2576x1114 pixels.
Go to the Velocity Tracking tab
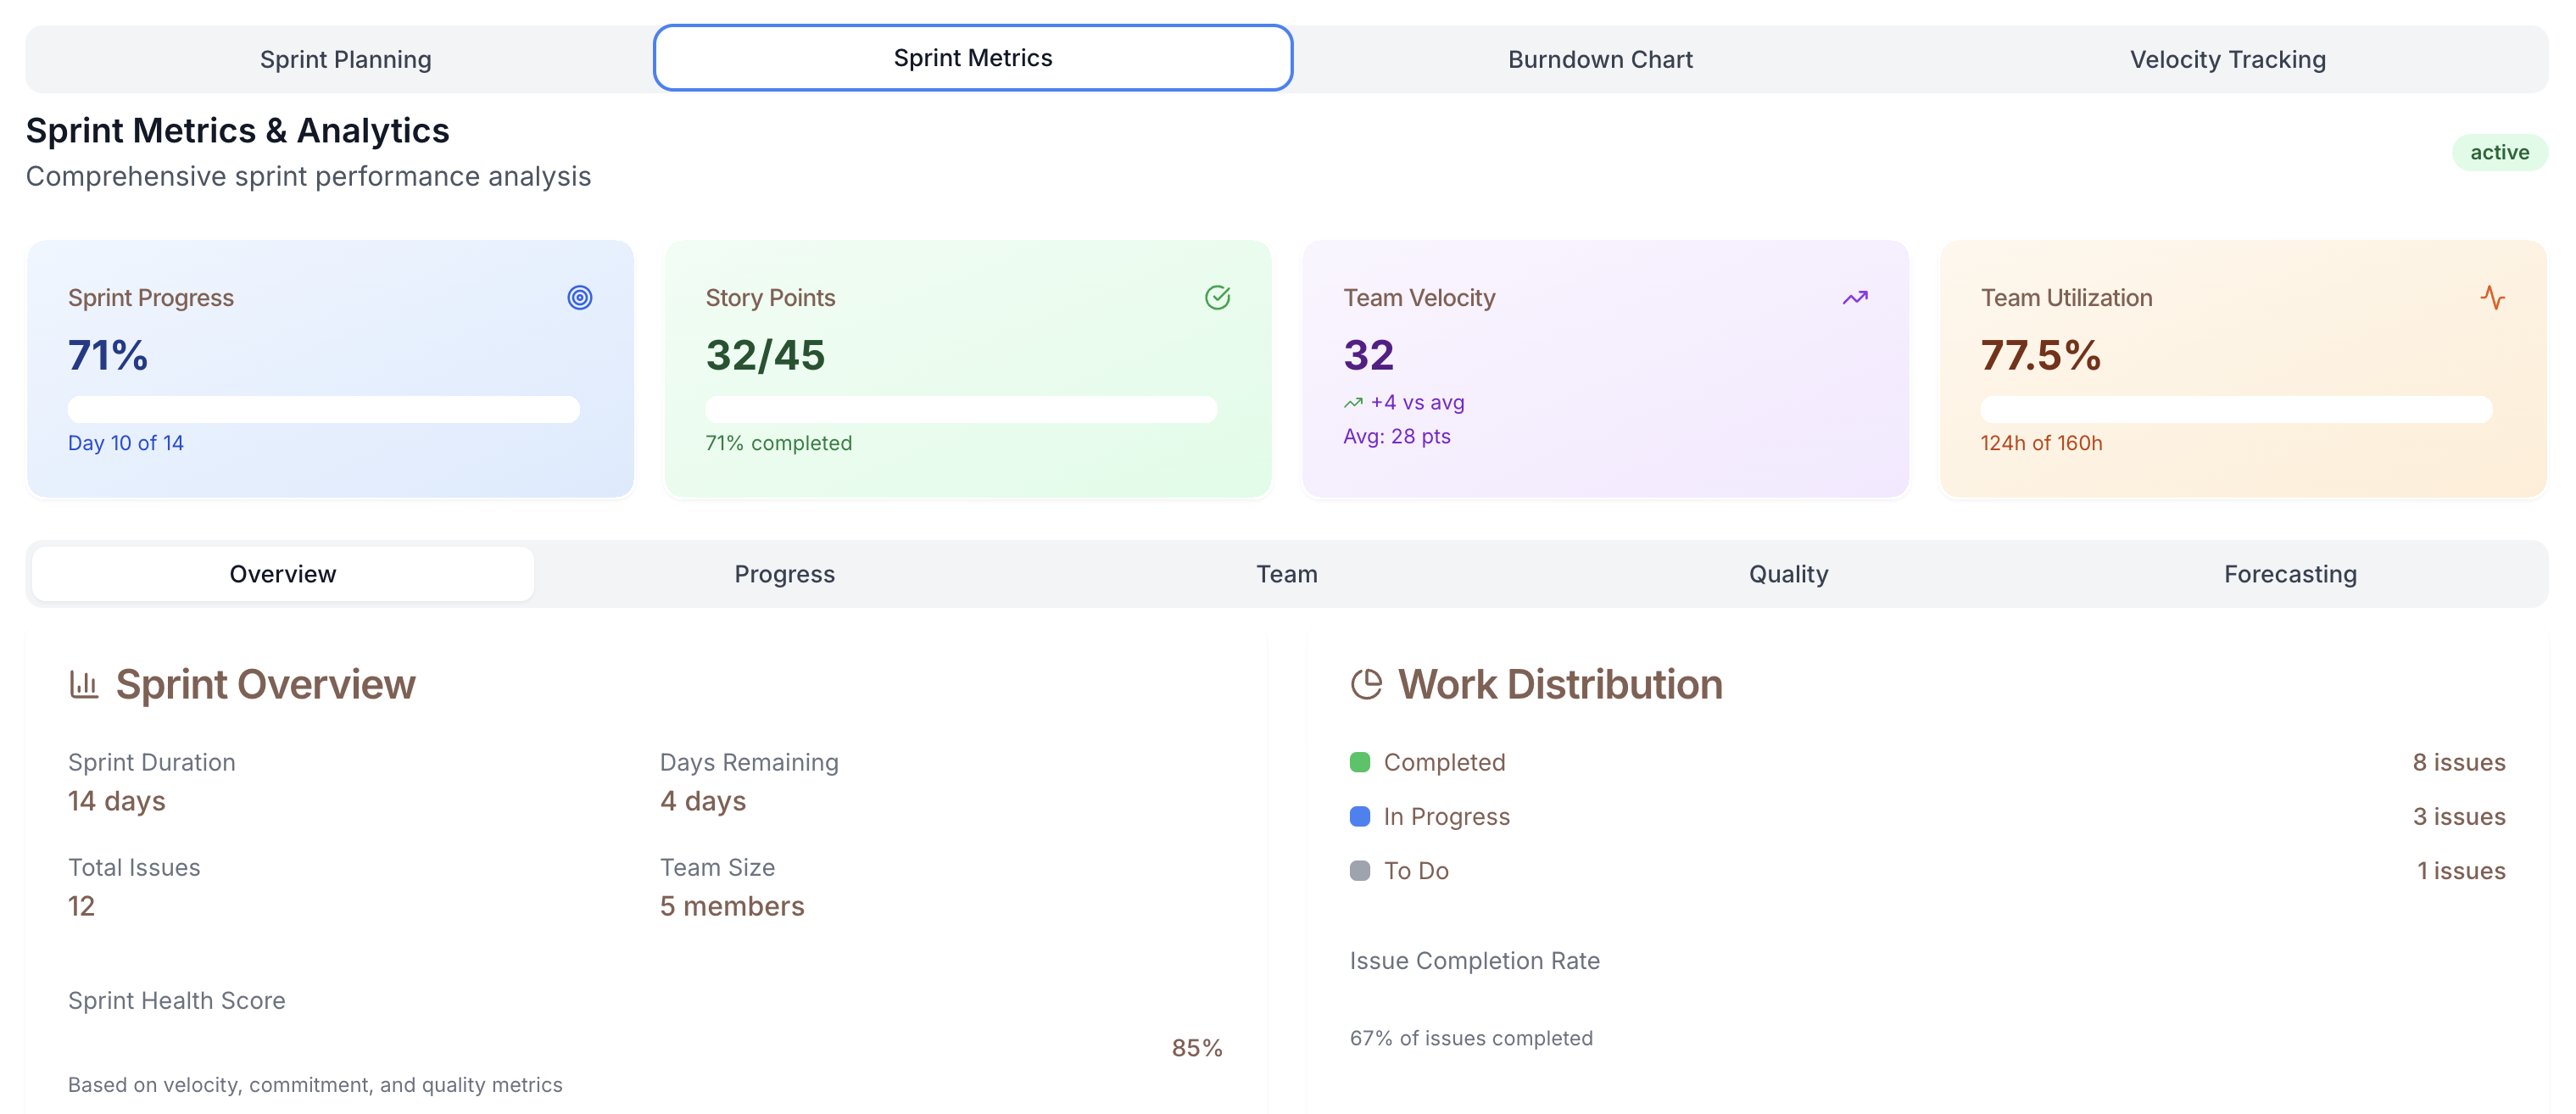point(2227,60)
